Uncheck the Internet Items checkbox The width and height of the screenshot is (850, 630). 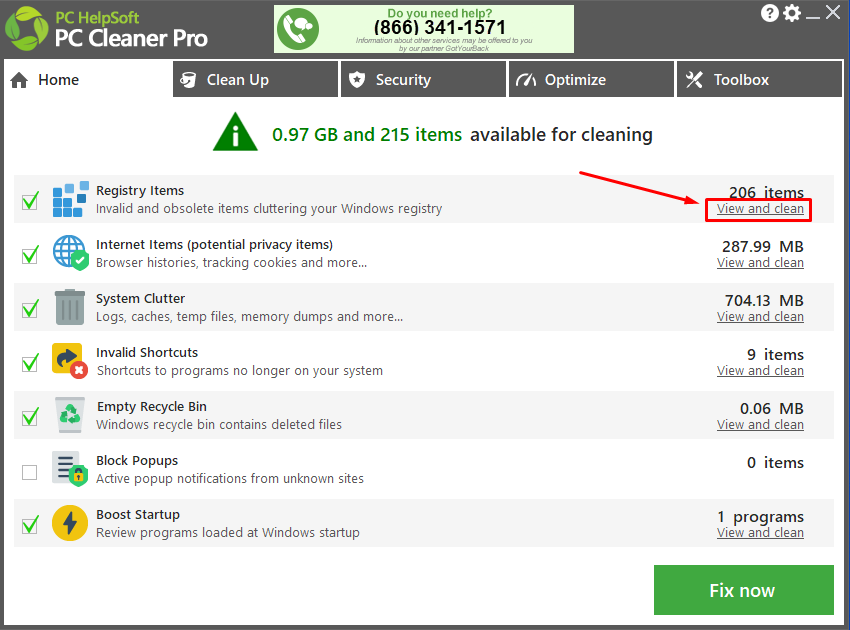[30, 255]
